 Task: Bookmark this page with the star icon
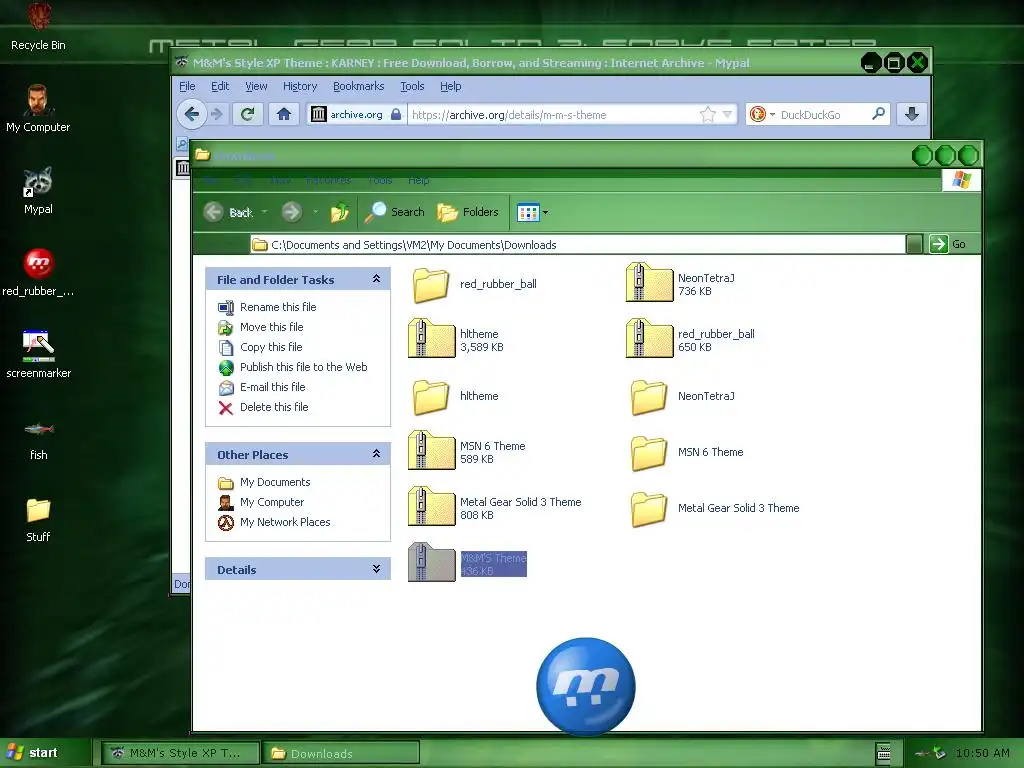click(x=707, y=115)
